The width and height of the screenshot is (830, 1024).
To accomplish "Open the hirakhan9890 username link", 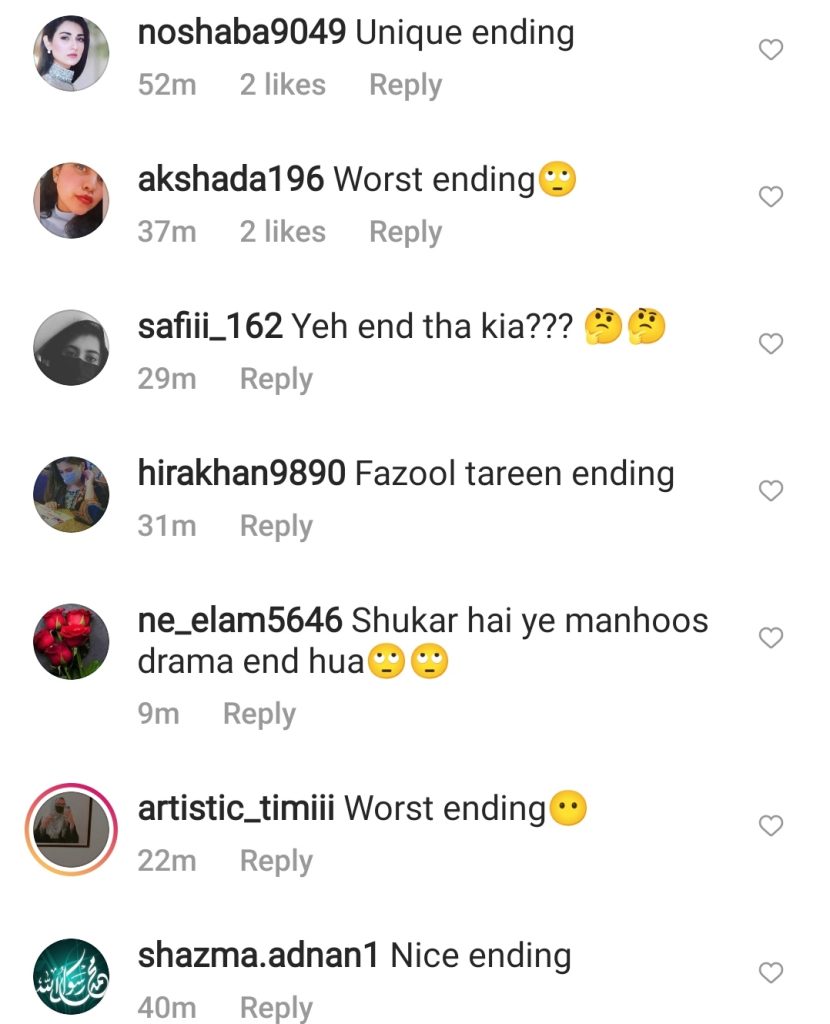I will (242, 473).
